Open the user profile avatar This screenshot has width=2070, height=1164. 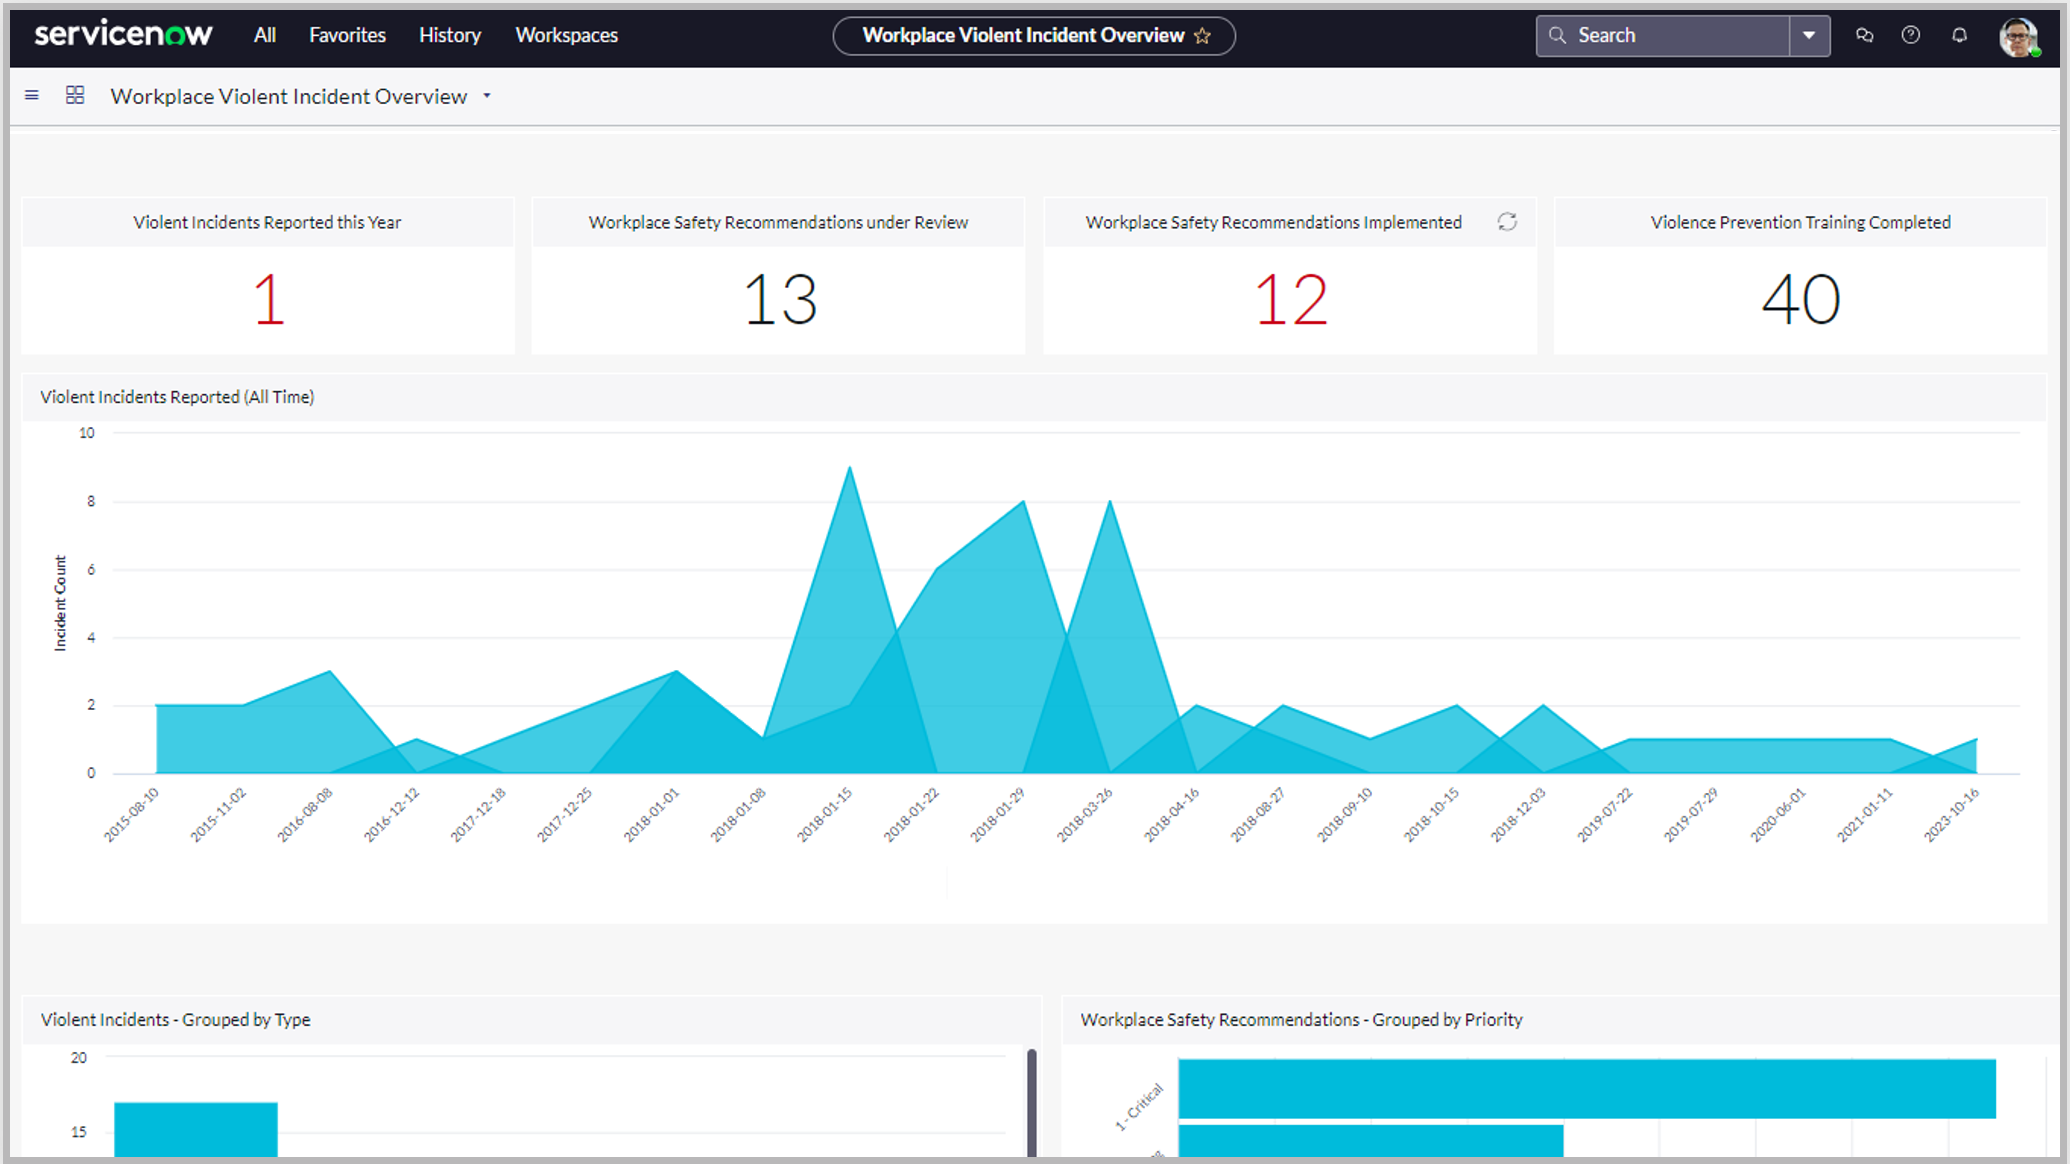2019,36
